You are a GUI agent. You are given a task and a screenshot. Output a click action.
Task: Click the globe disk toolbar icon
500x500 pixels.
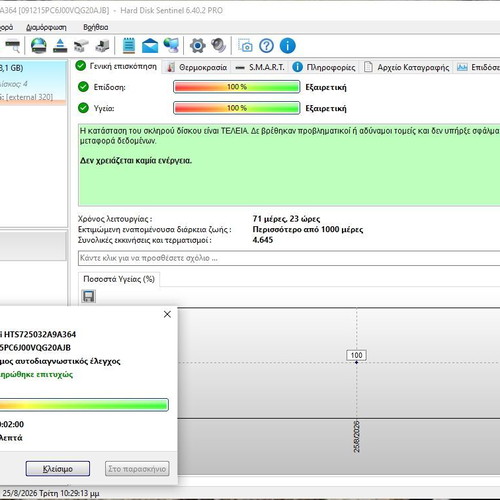(39, 46)
